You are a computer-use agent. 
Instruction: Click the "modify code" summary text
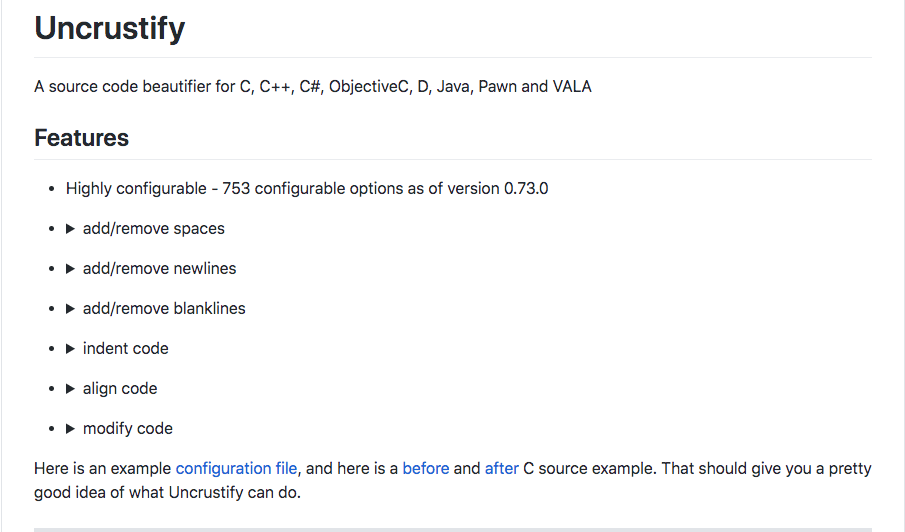tap(128, 429)
